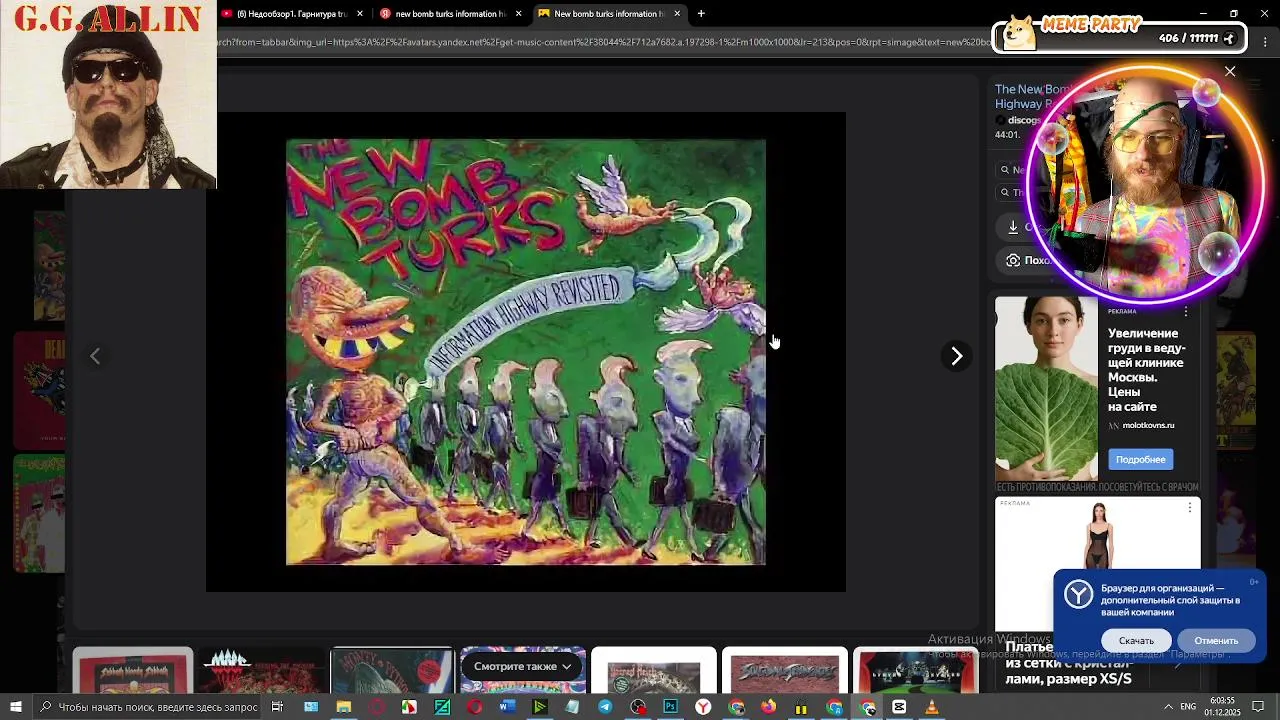1280x720 pixels.
Task: Open Yandex Browser from the taskbar
Action: (x=703, y=707)
